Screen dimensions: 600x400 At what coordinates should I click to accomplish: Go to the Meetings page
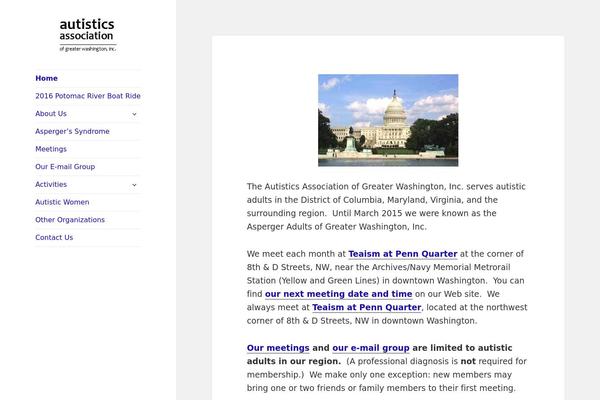(51, 149)
